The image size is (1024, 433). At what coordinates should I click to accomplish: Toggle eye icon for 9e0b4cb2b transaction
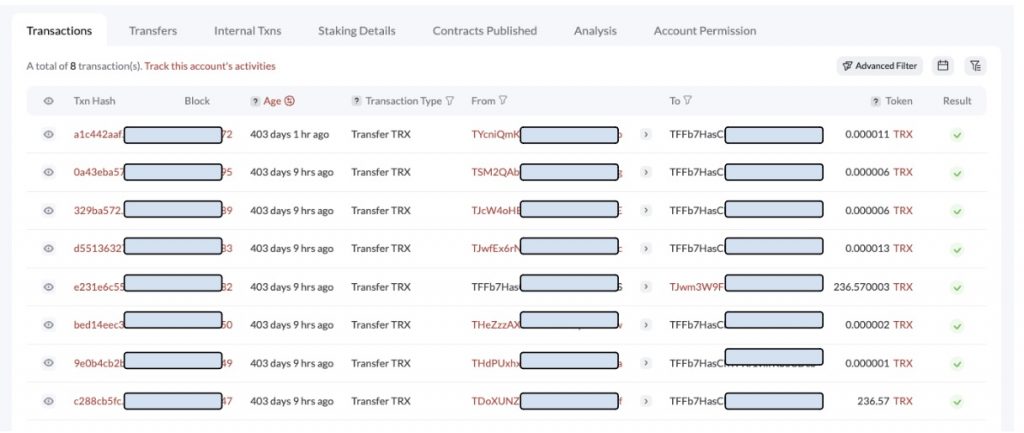(48, 363)
